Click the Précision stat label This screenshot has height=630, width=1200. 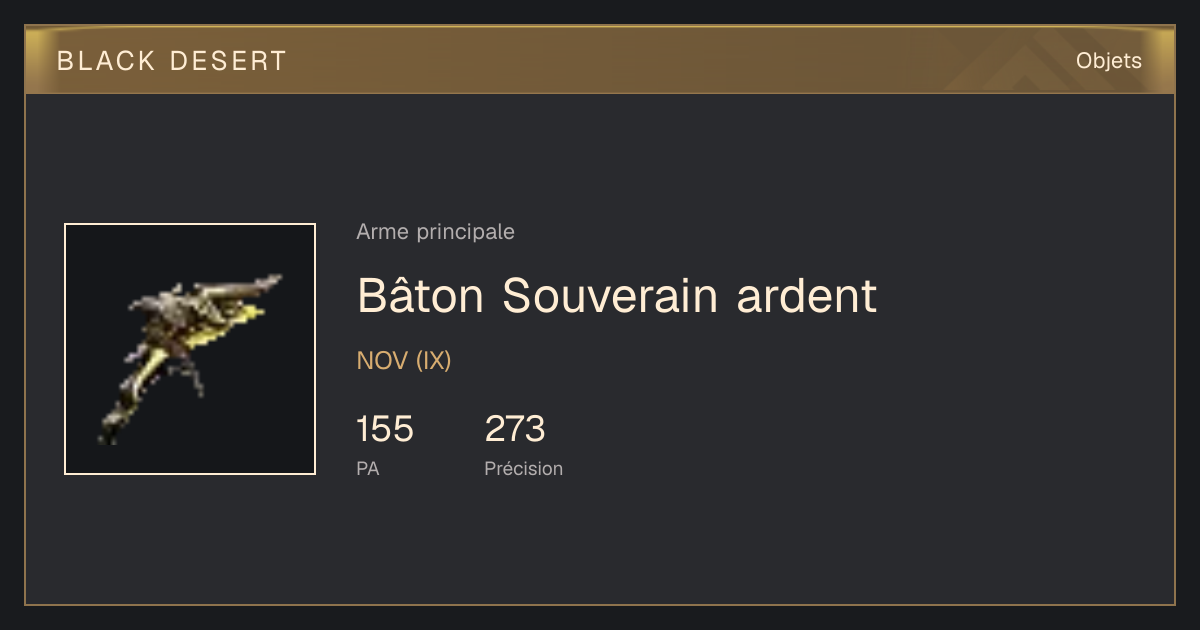tap(524, 468)
